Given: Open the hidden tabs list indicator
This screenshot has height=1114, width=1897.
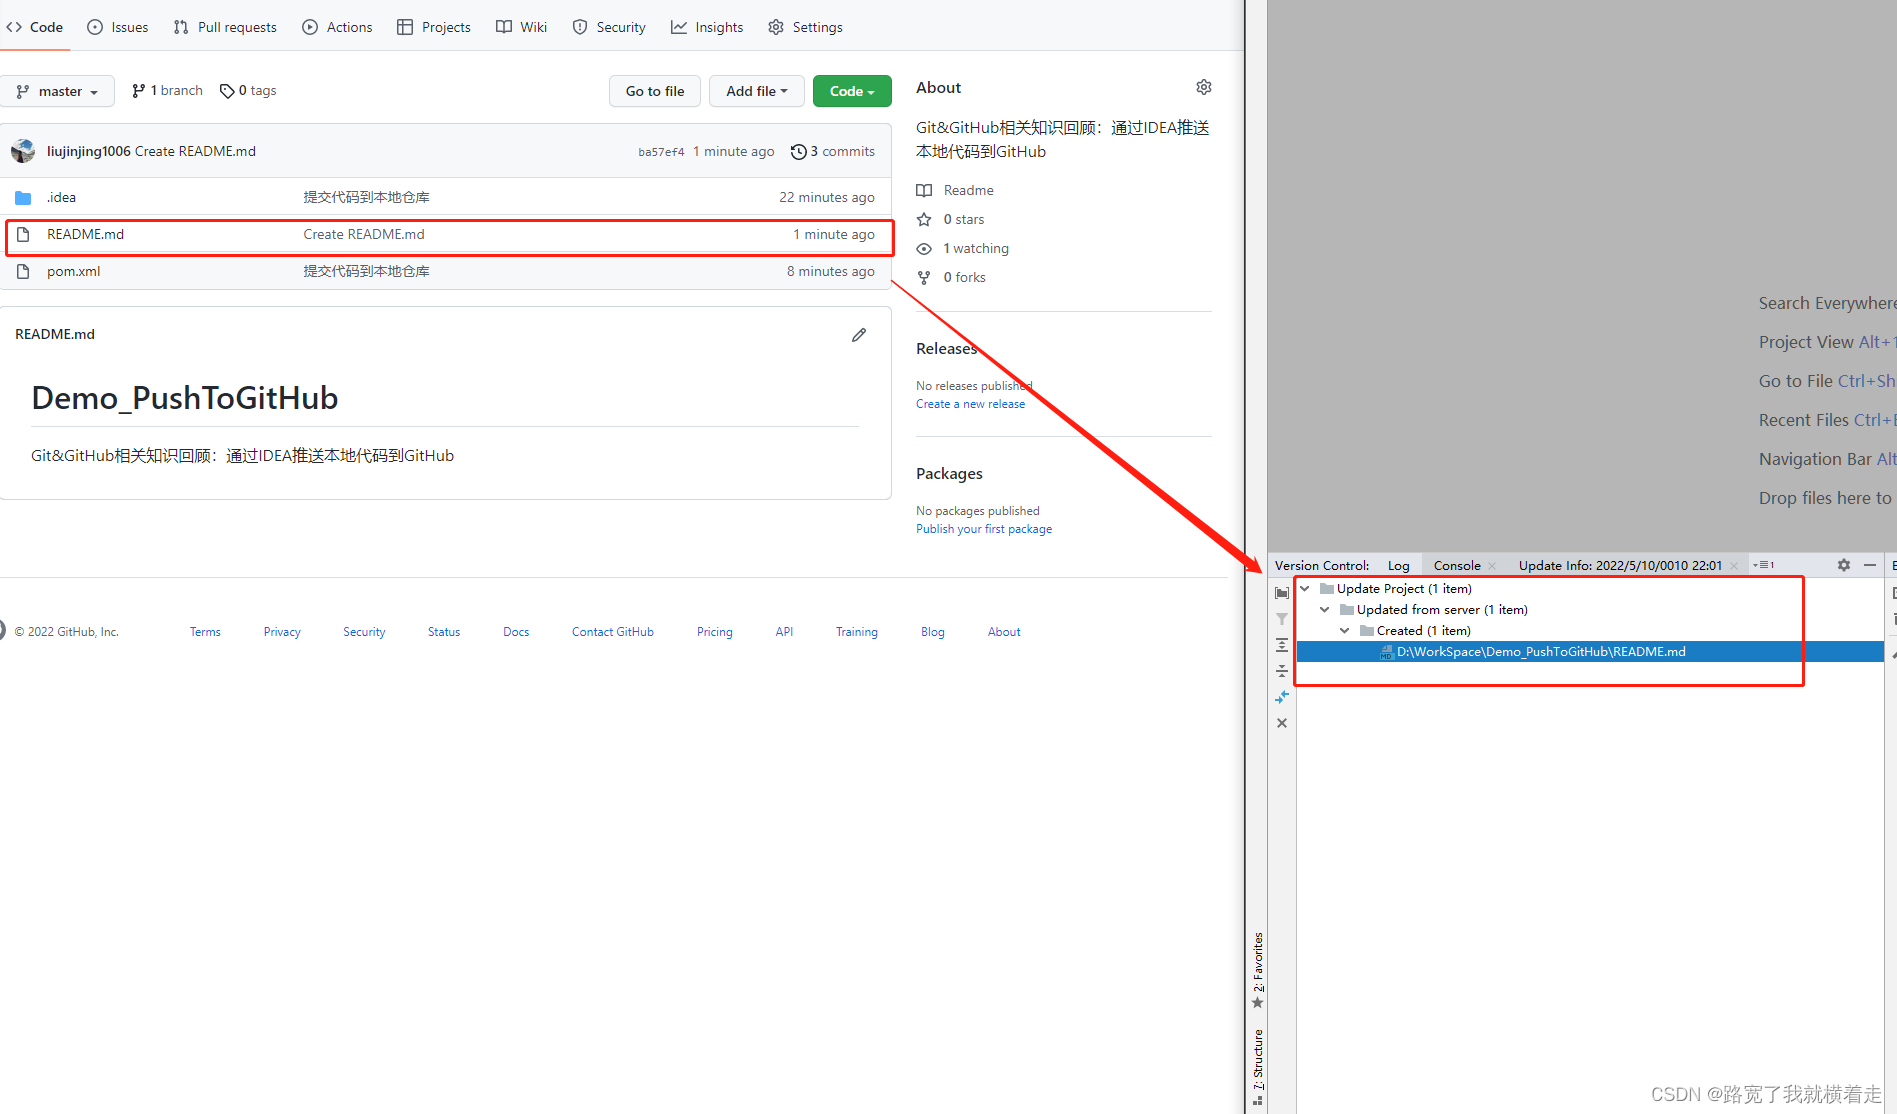Looking at the screenshot, I should 1764,565.
